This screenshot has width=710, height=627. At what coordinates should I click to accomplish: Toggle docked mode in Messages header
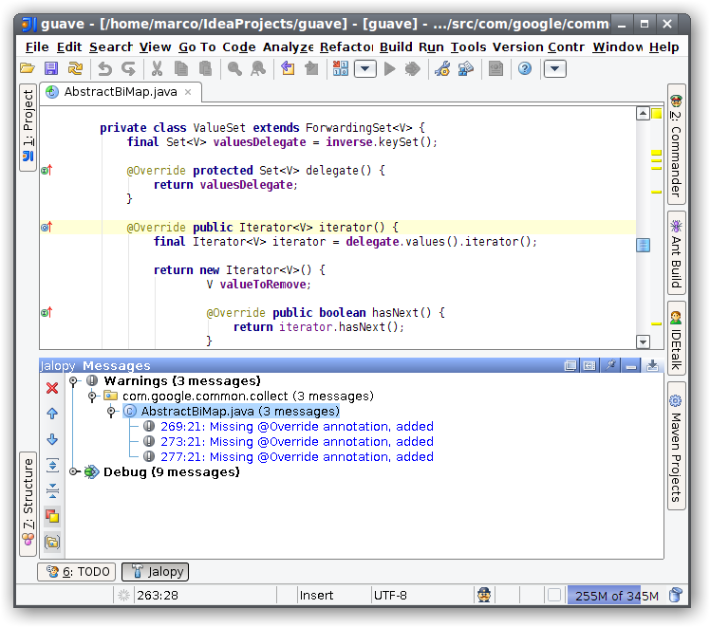pos(589,365)
